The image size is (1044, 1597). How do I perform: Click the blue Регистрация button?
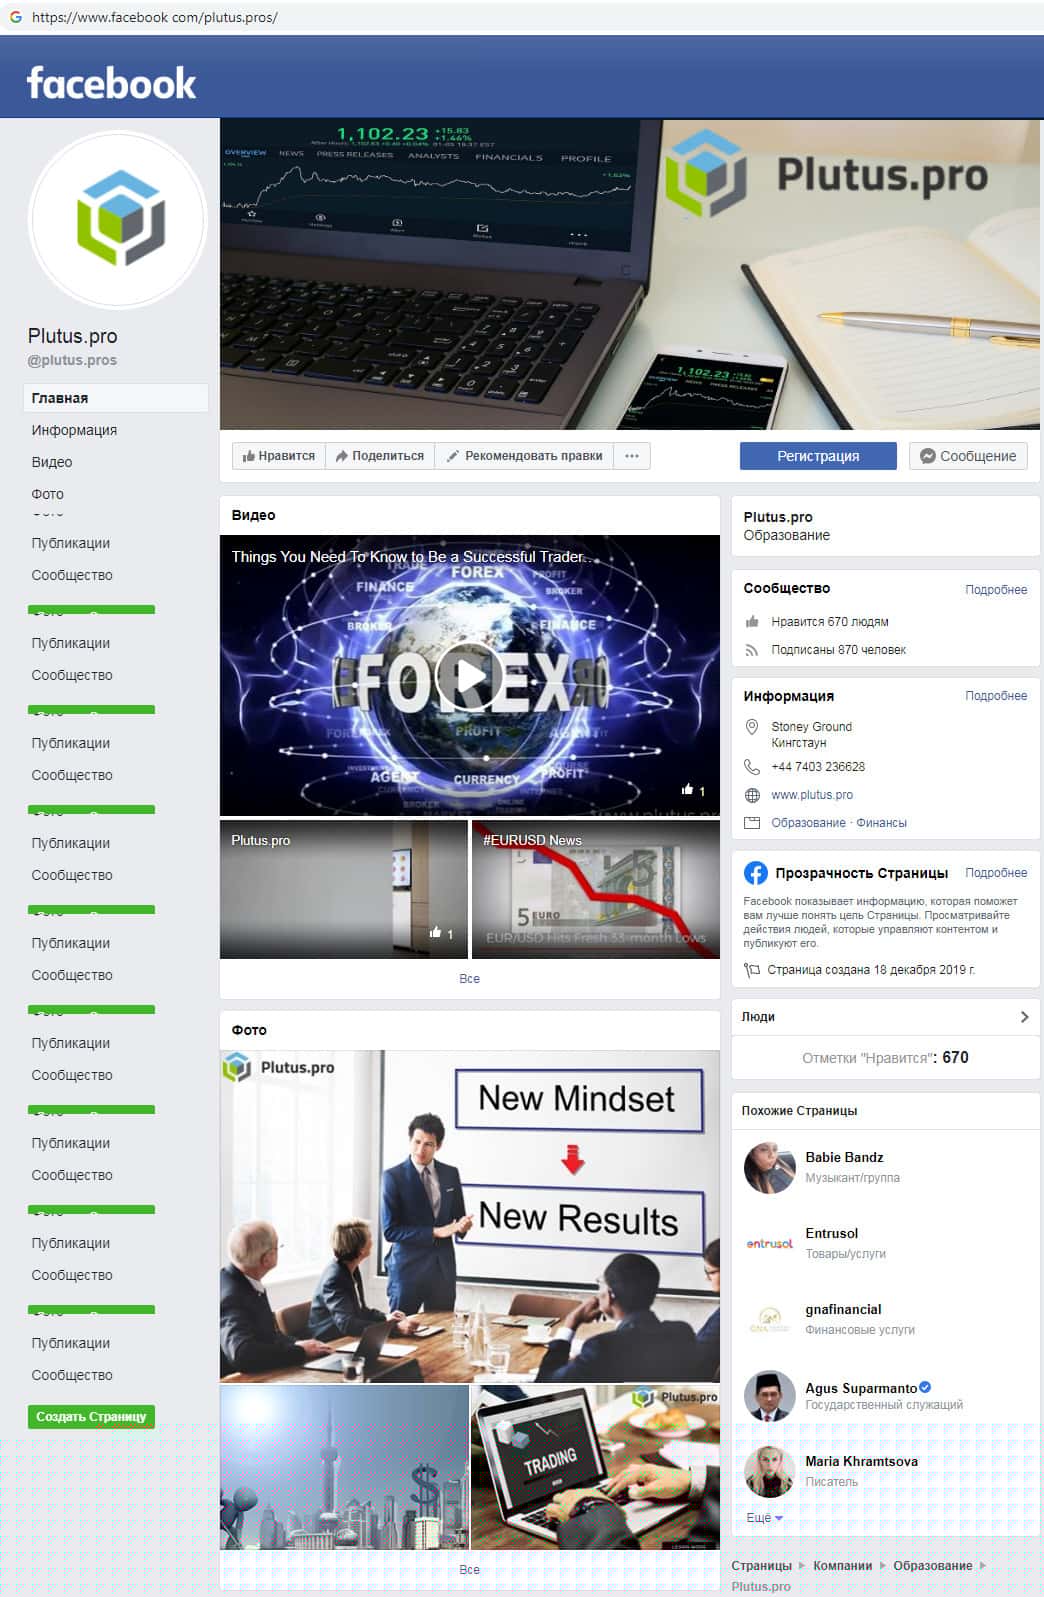818,456
